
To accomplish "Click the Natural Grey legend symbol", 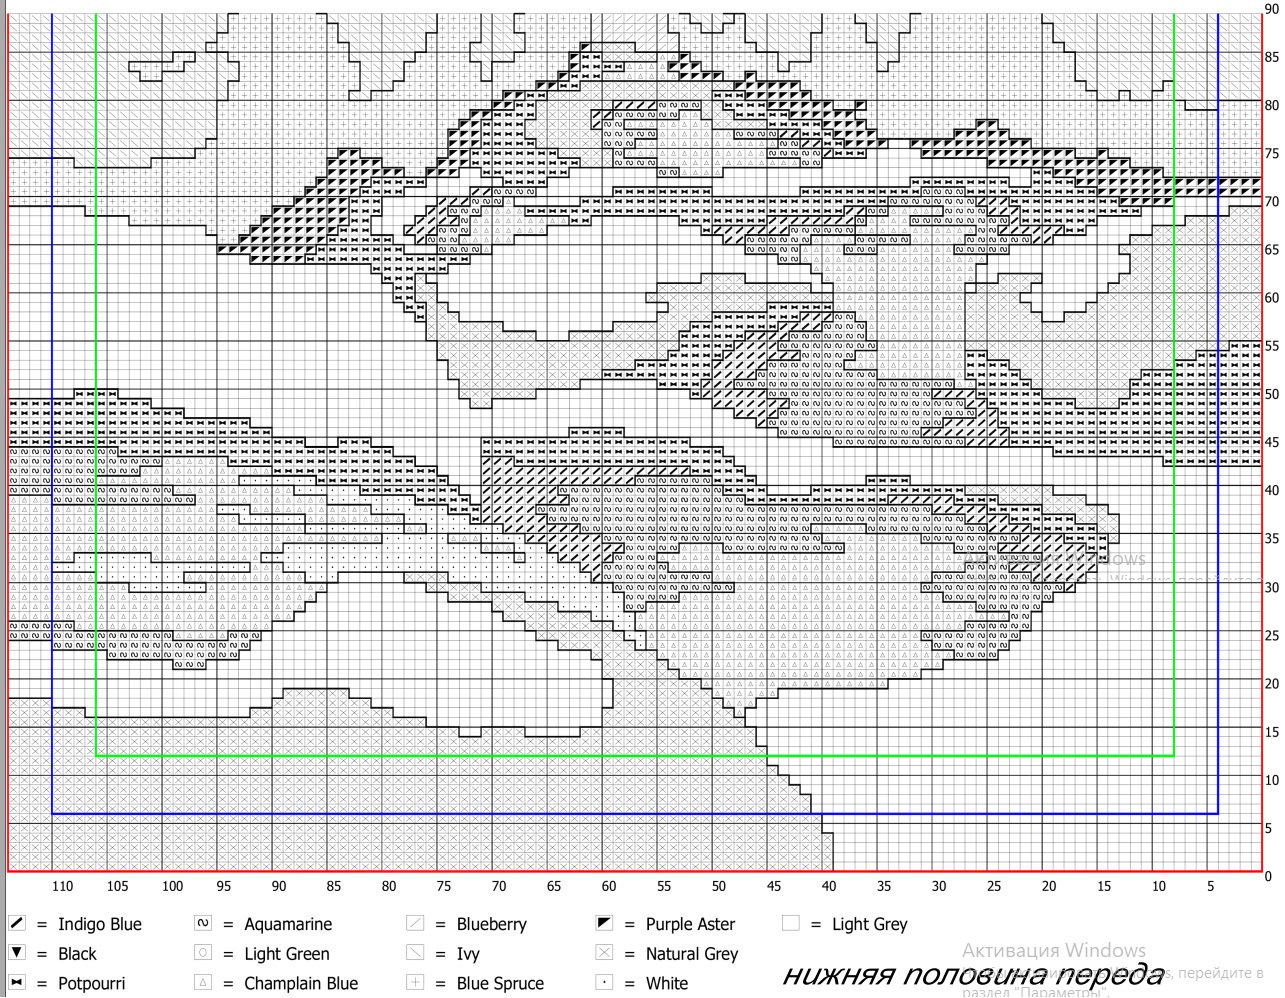I will [x=604, y=953].
